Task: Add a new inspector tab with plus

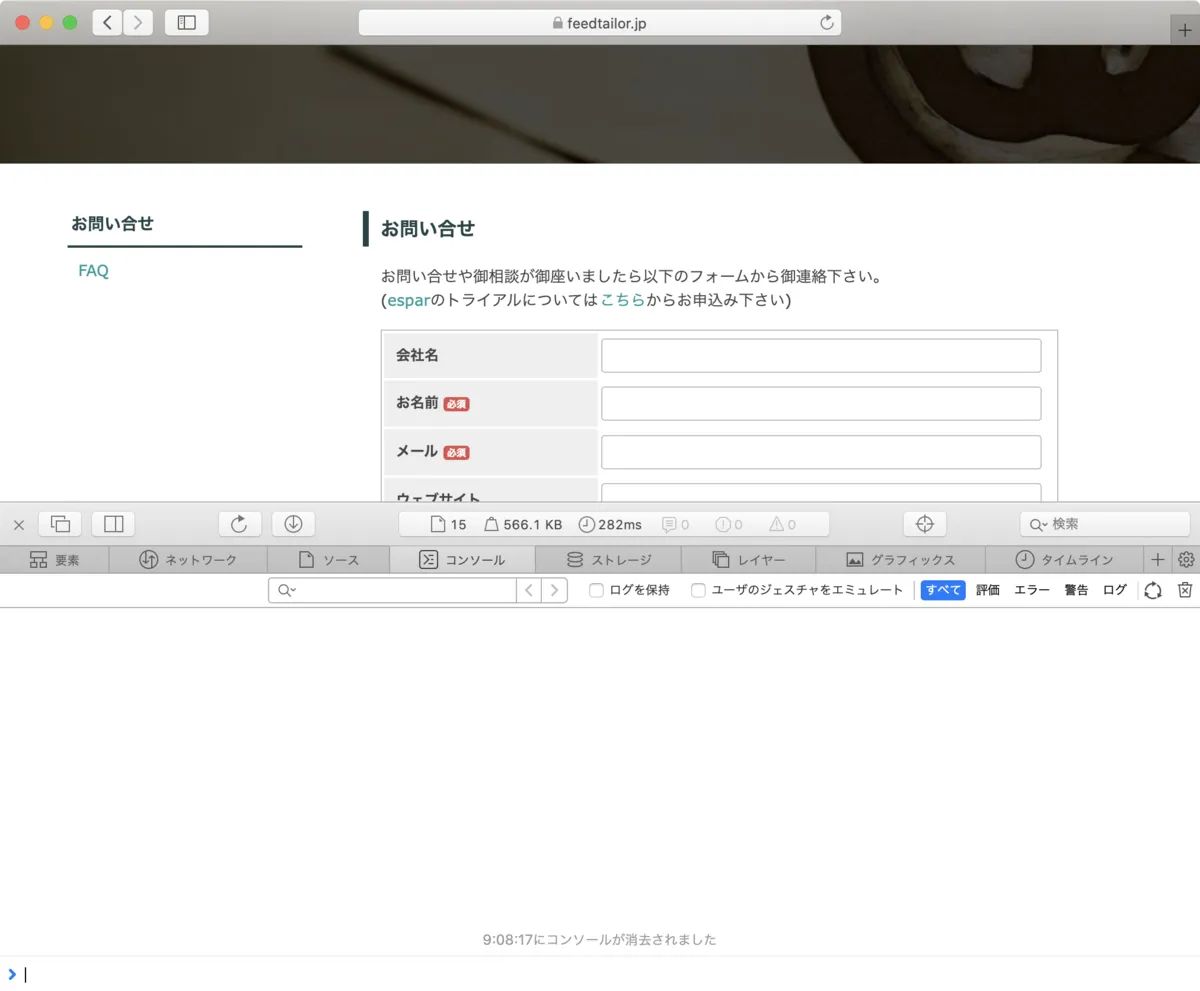Action: click(1158, 560)
